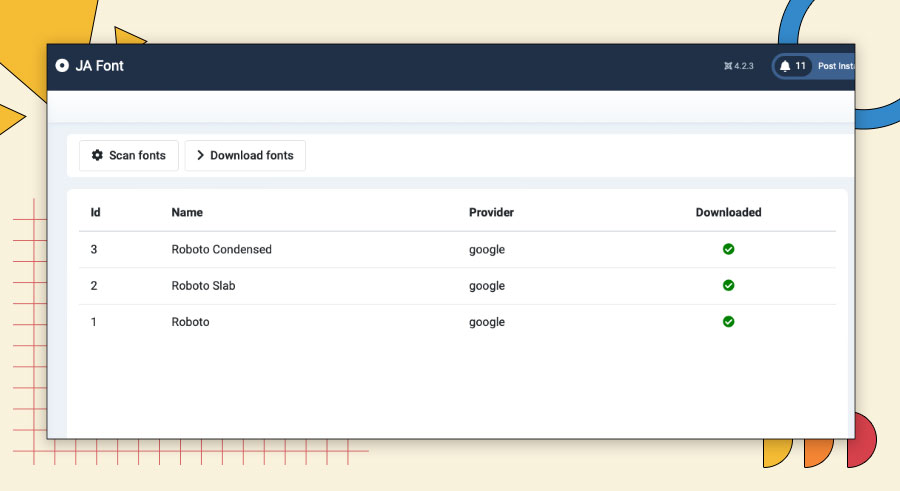
Task: Click the green check for Roboto Slab
Action: 728,285
